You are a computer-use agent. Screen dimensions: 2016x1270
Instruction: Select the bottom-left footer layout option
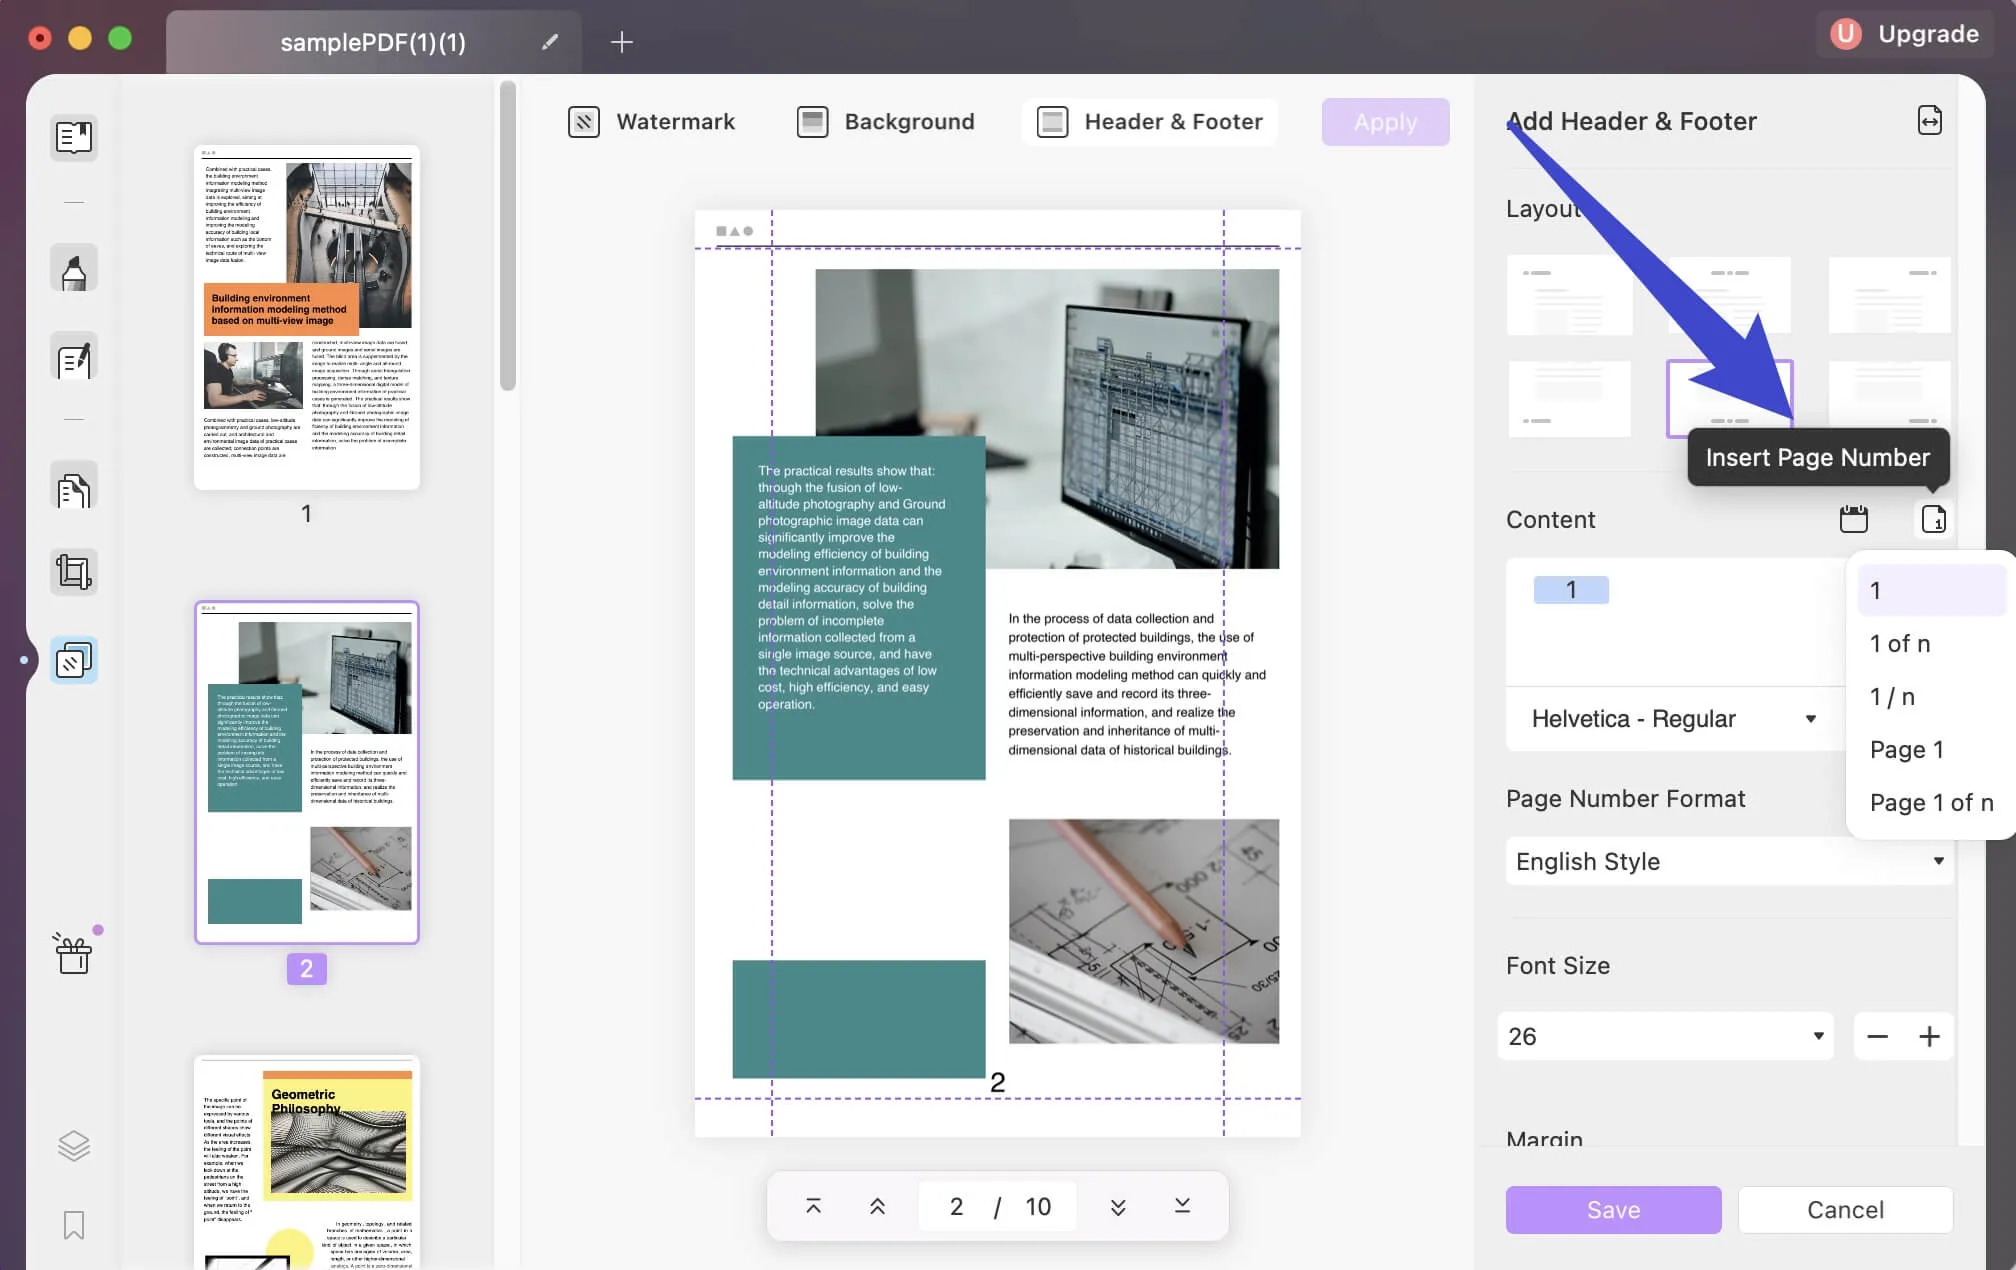point(1569,399)
